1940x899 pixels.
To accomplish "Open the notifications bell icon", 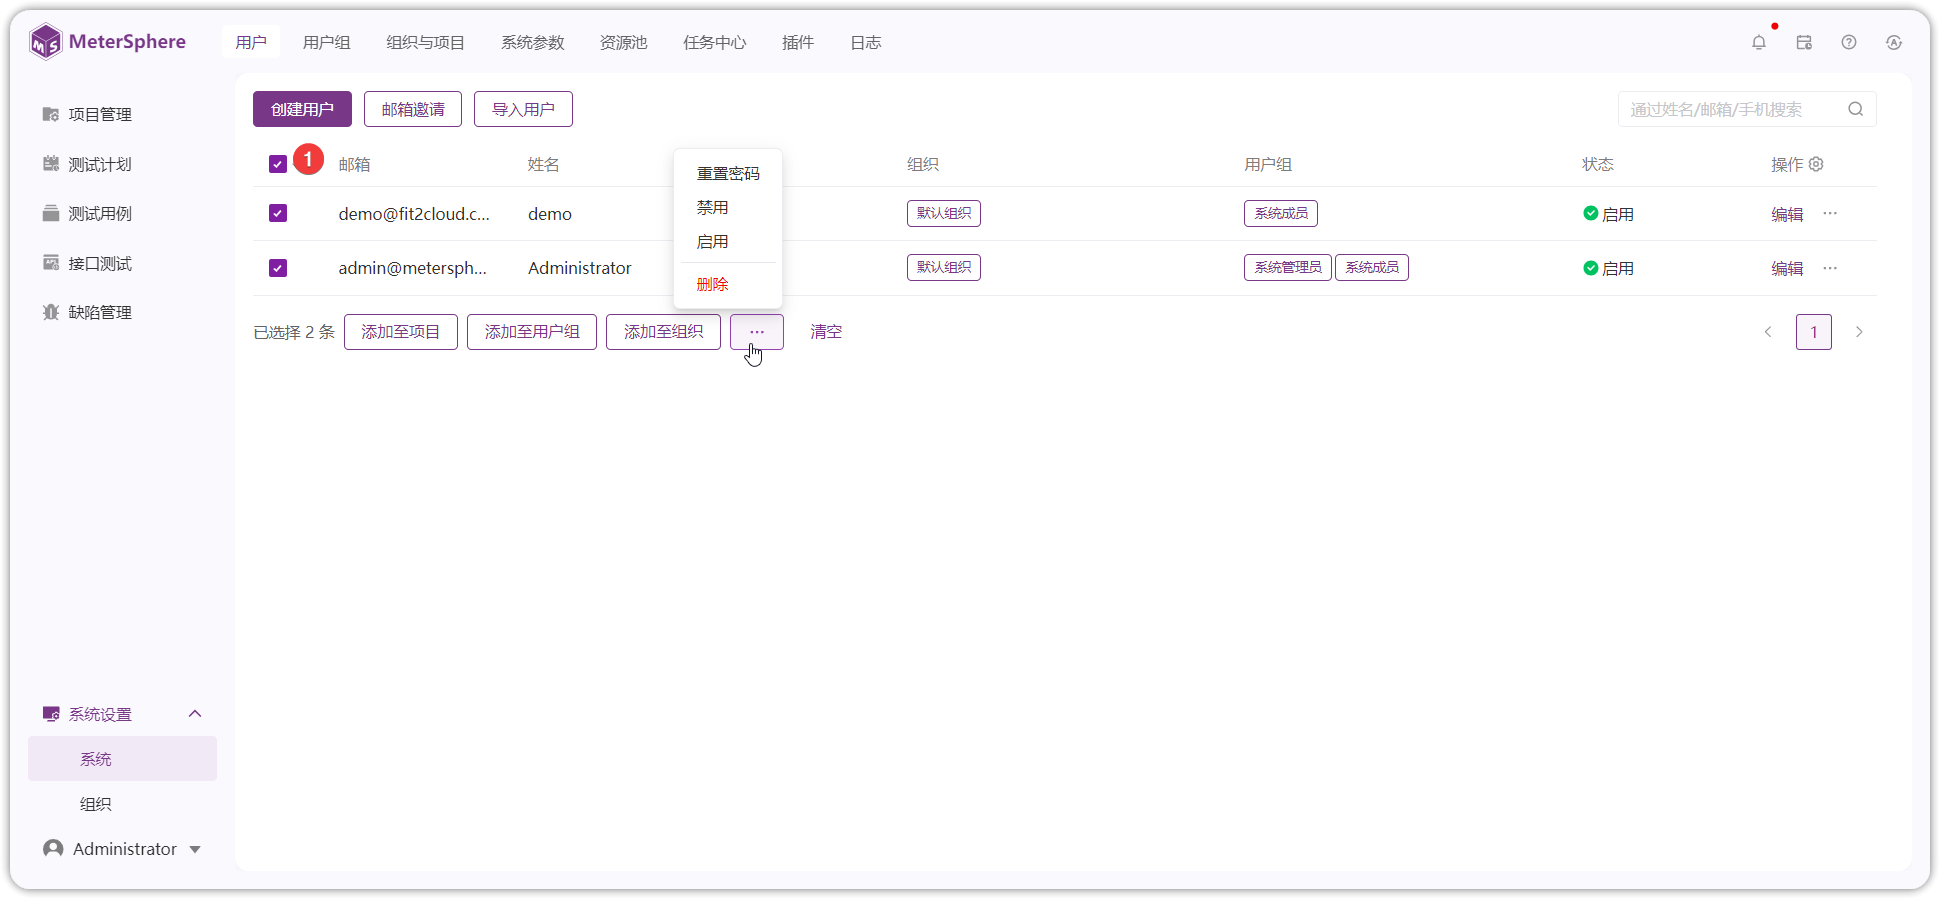I will [x=1759, y=42].
